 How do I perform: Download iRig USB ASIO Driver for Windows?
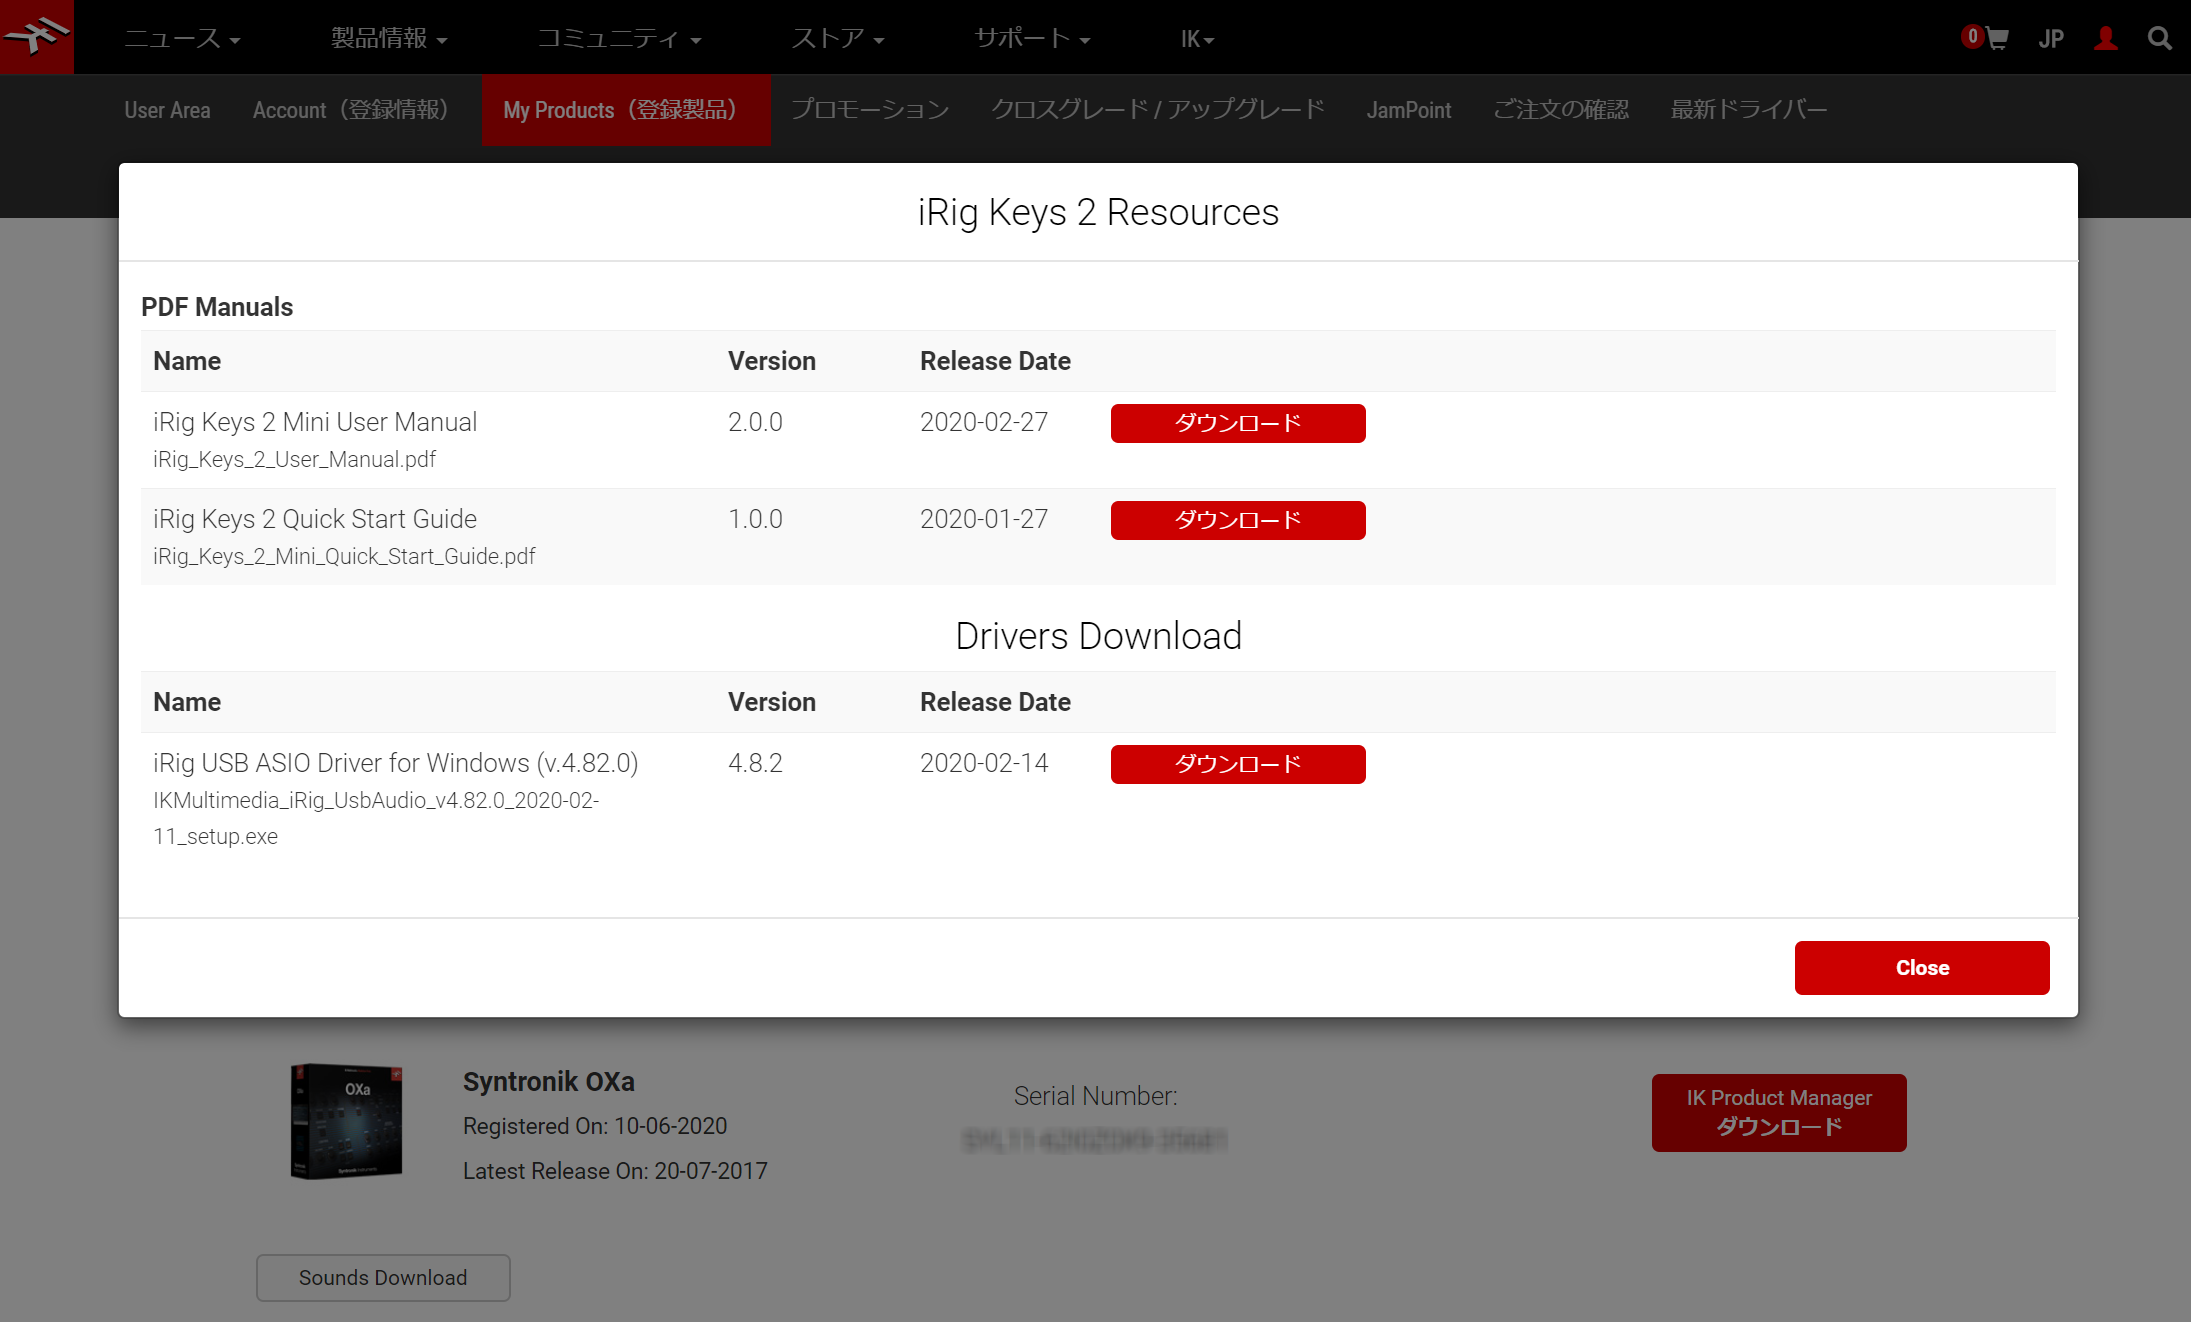coord(1238,764)
